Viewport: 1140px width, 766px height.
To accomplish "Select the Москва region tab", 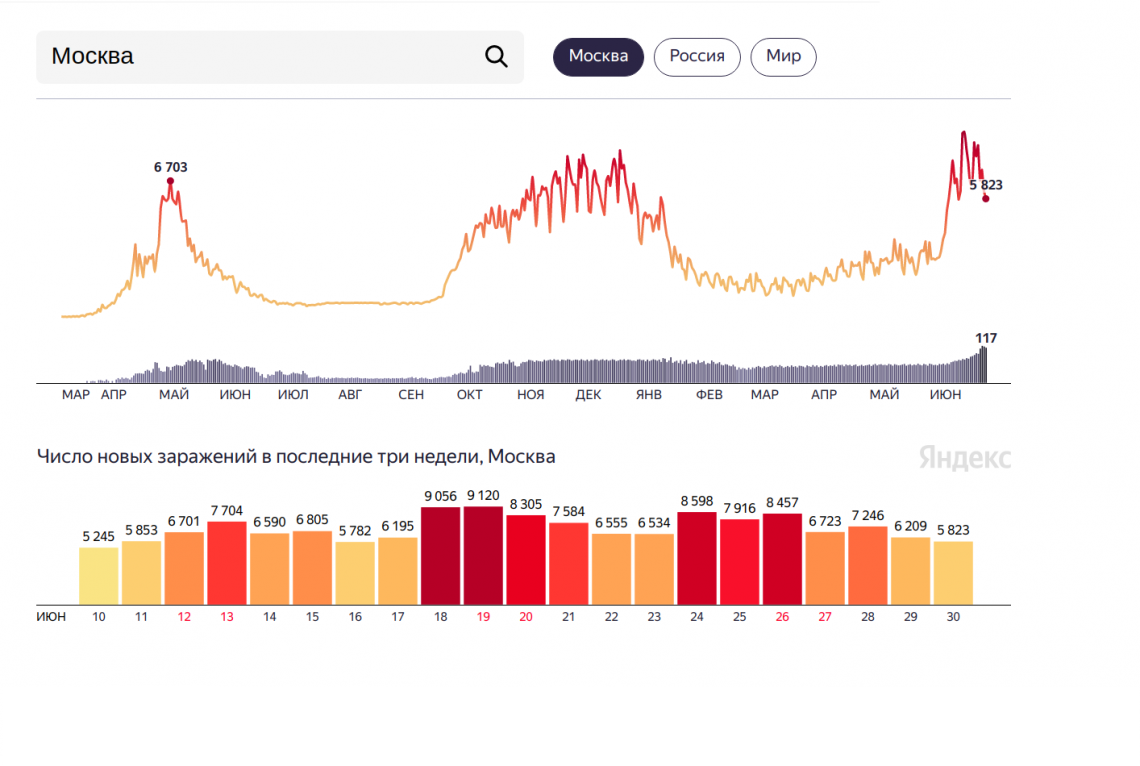I will pyautogui.click(x=598, y=57).
